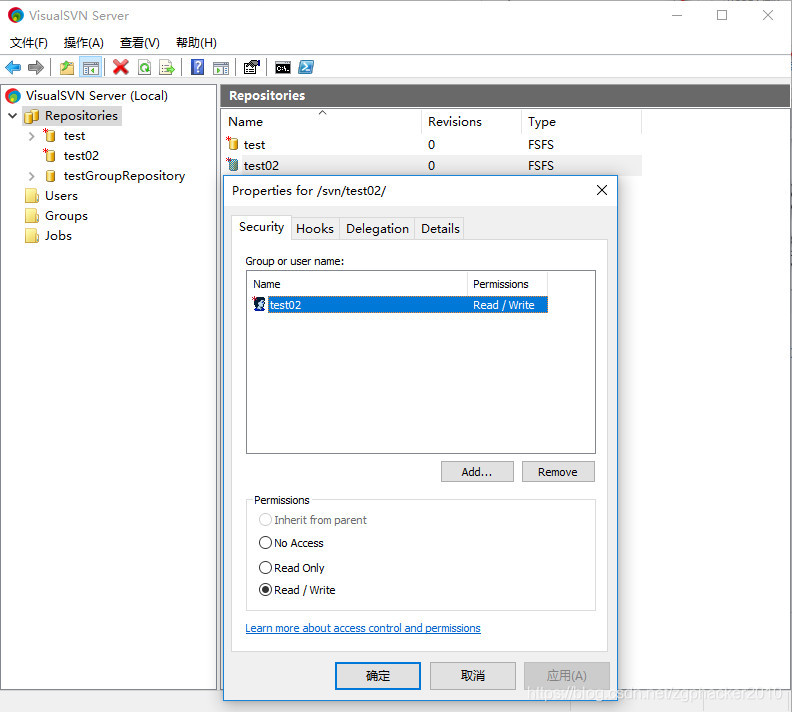Click the Up One Level folder icon
This screenshot has width=792, height=712.
(x=67, y=67)
